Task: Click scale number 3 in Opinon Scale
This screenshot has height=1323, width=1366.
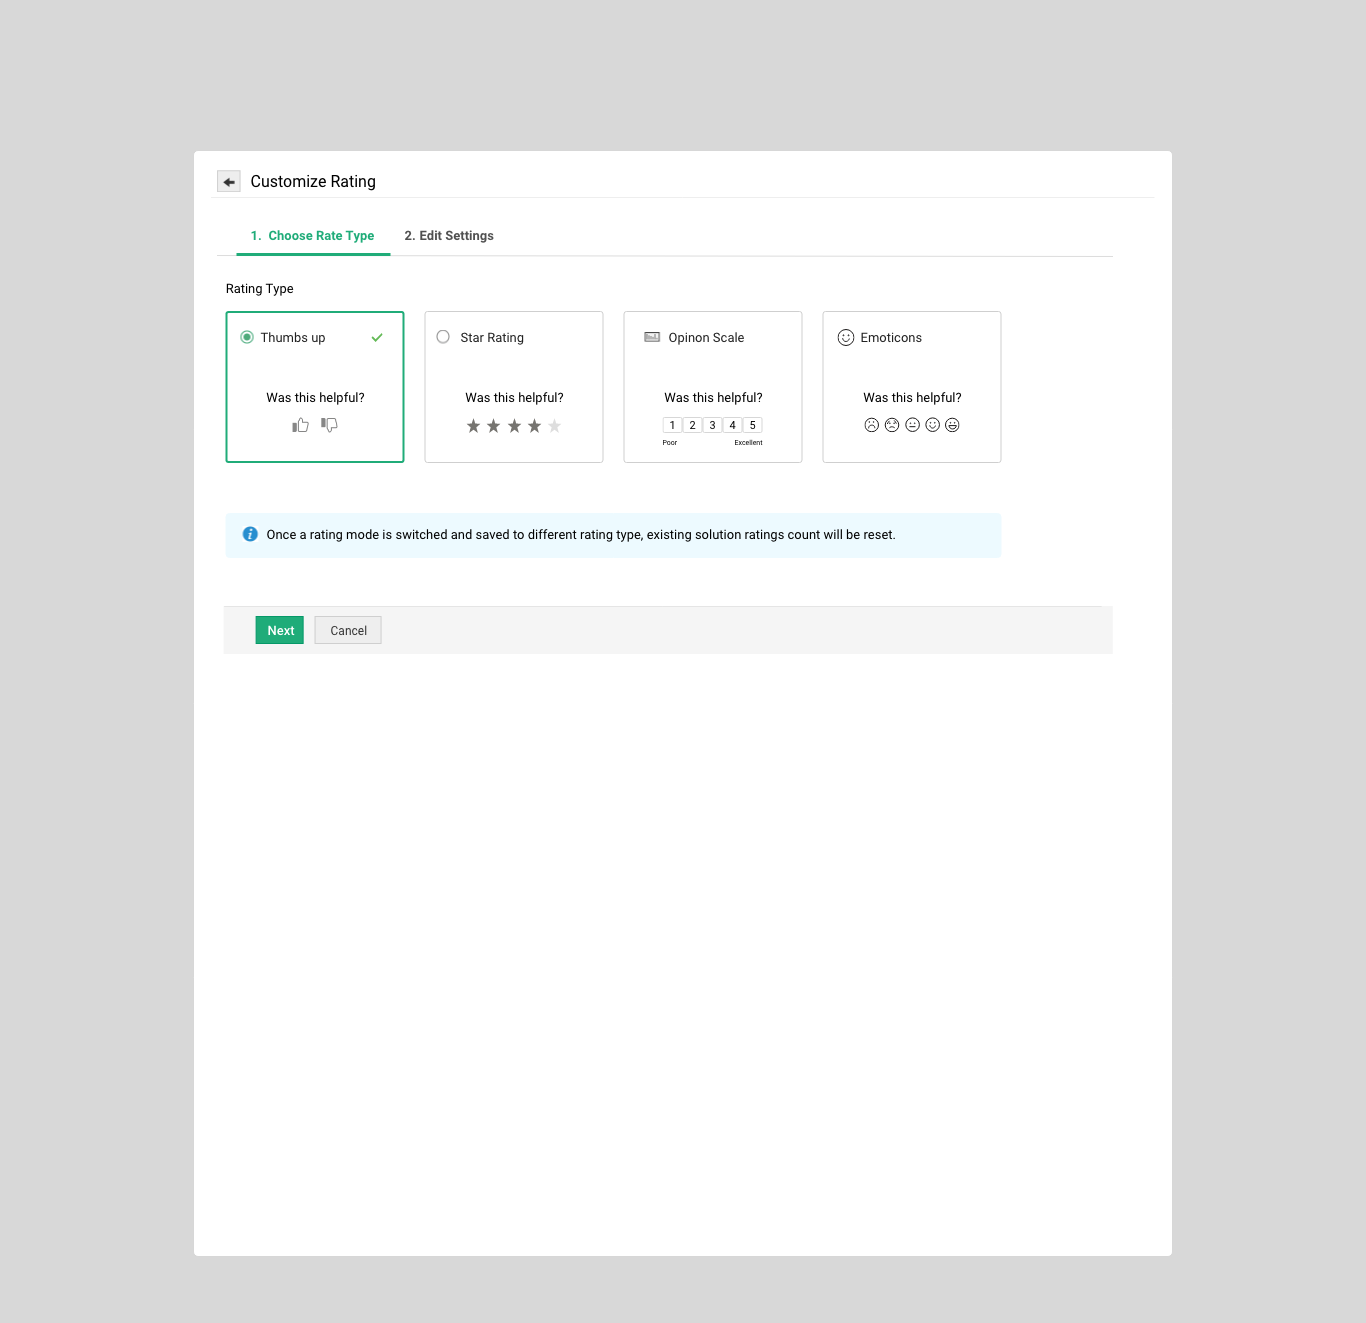Action: [712, 425]
